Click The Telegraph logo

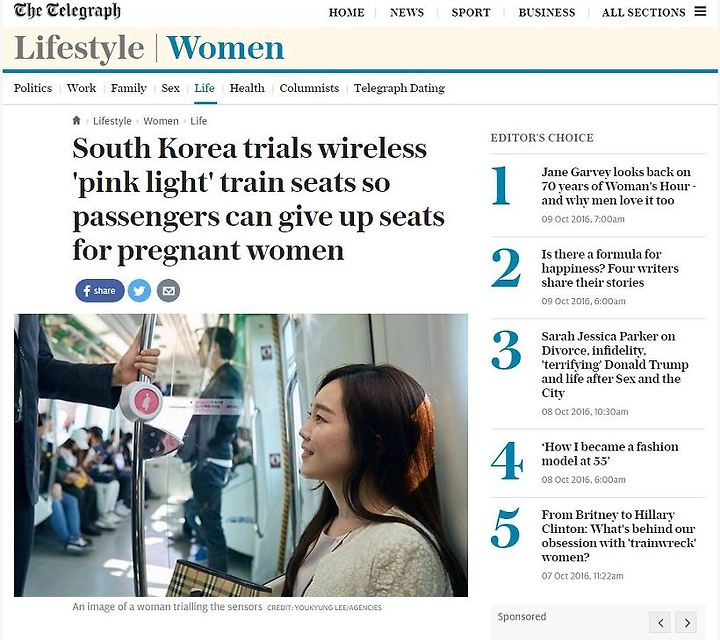click(x=67, y=11)
